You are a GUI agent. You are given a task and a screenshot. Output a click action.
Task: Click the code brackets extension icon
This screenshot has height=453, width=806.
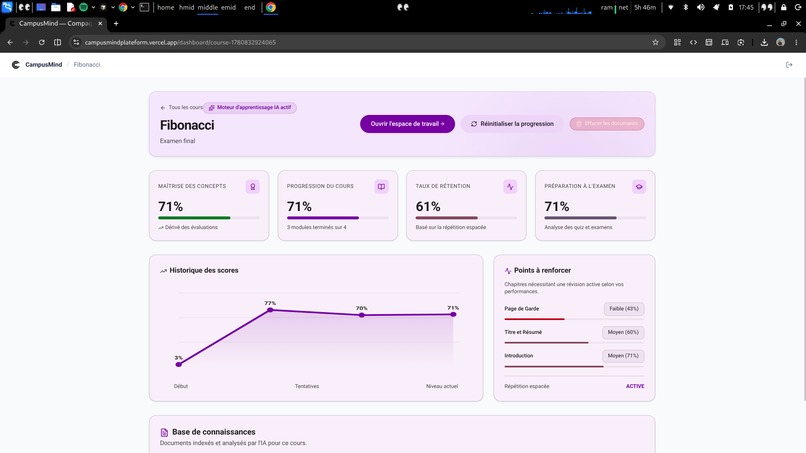tap(693, 42)
